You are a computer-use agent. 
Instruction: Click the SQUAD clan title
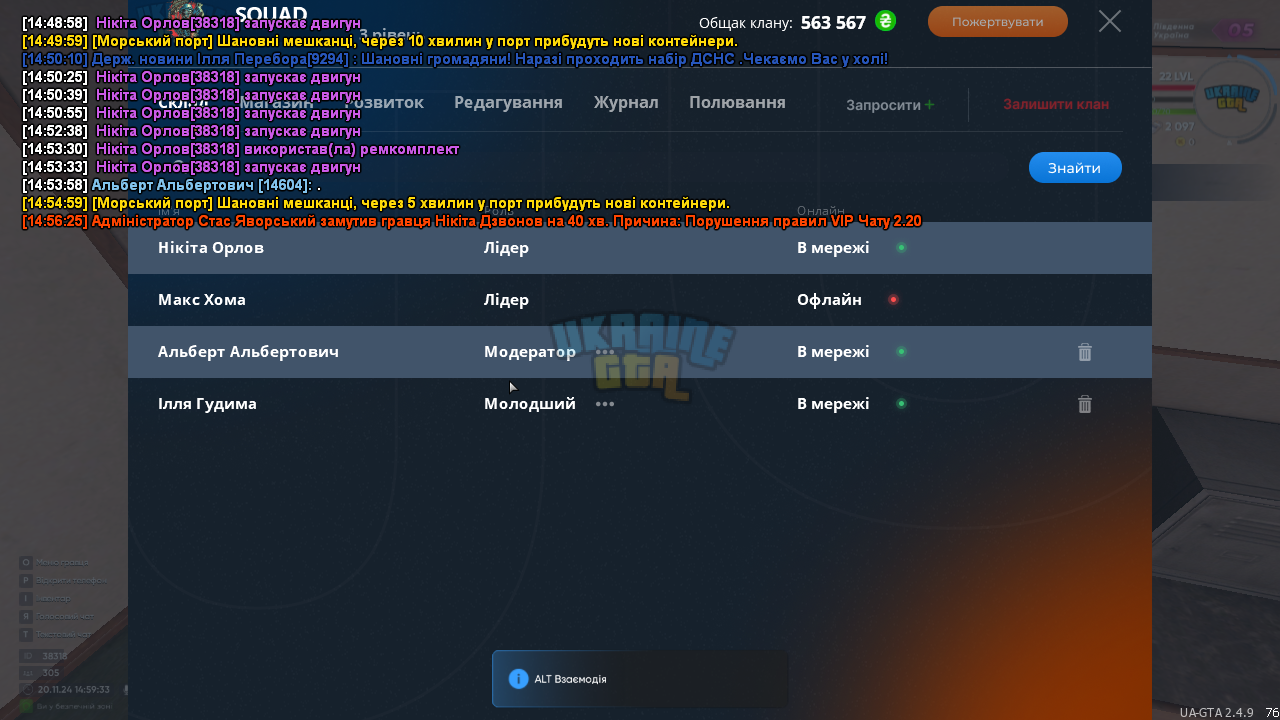pyautogui.click(x=271, y=14)
